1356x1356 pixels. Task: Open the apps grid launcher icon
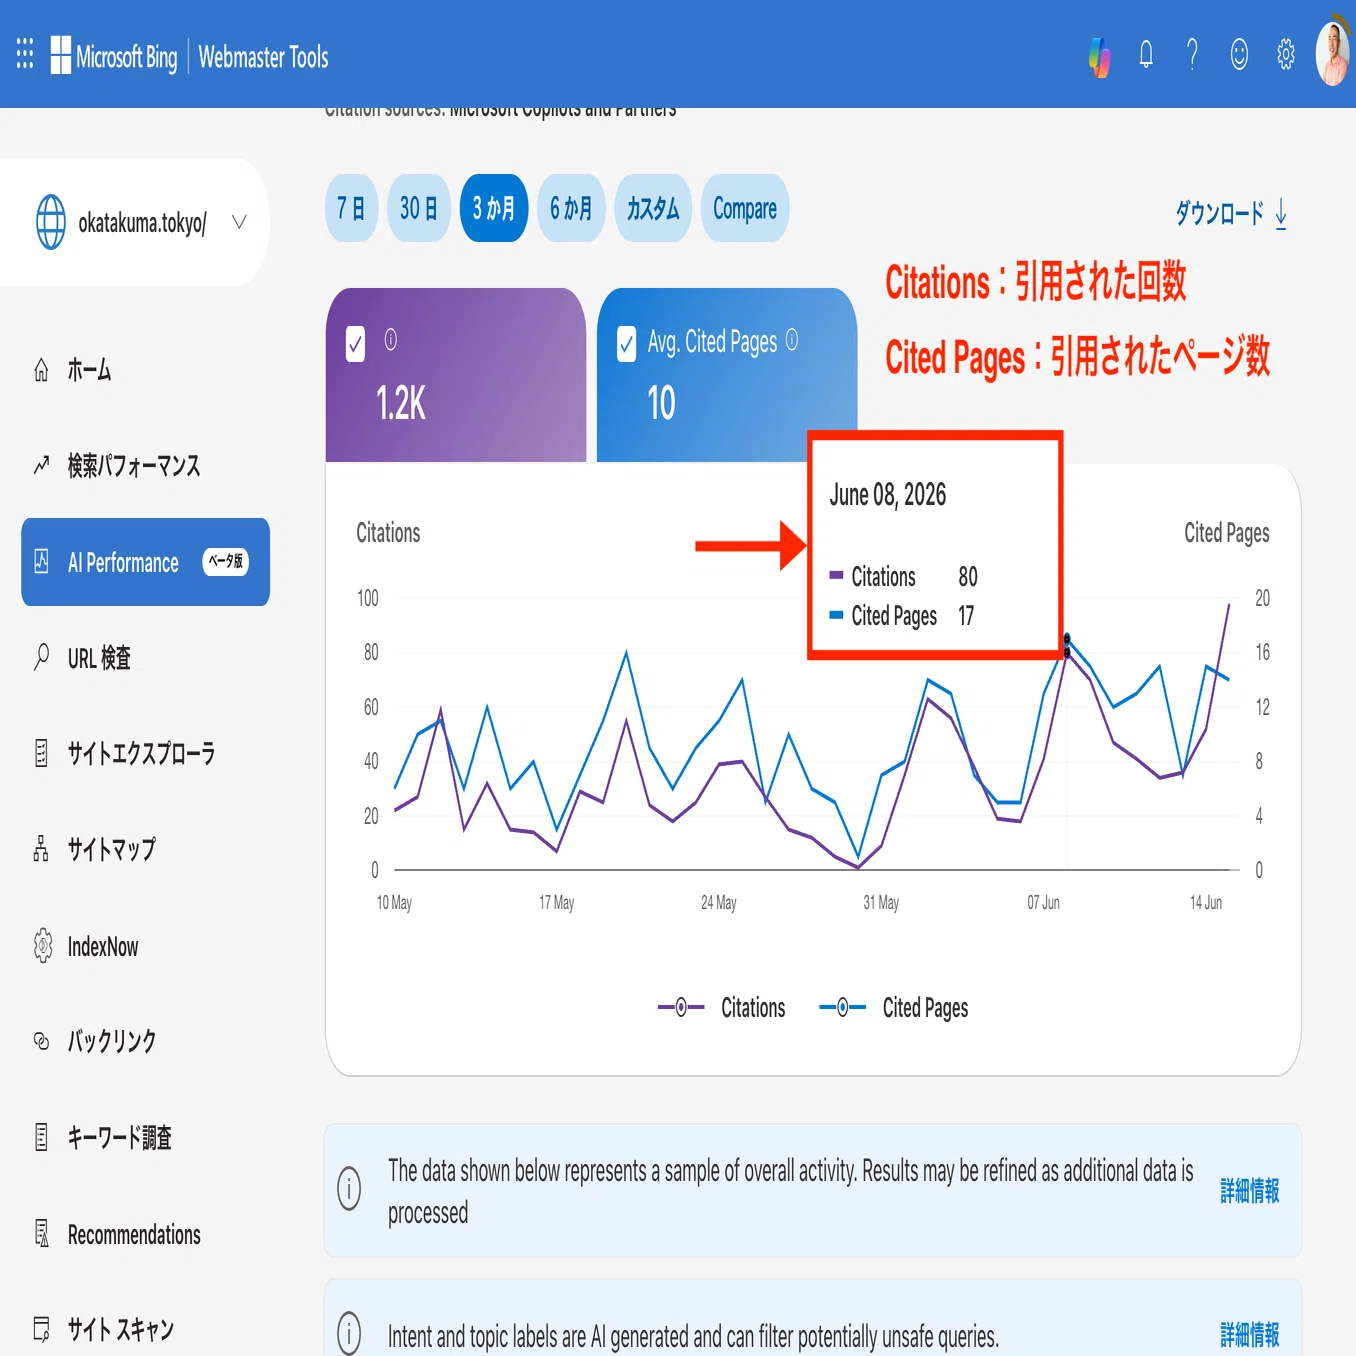pyautogui.click(x=25, y=54)
